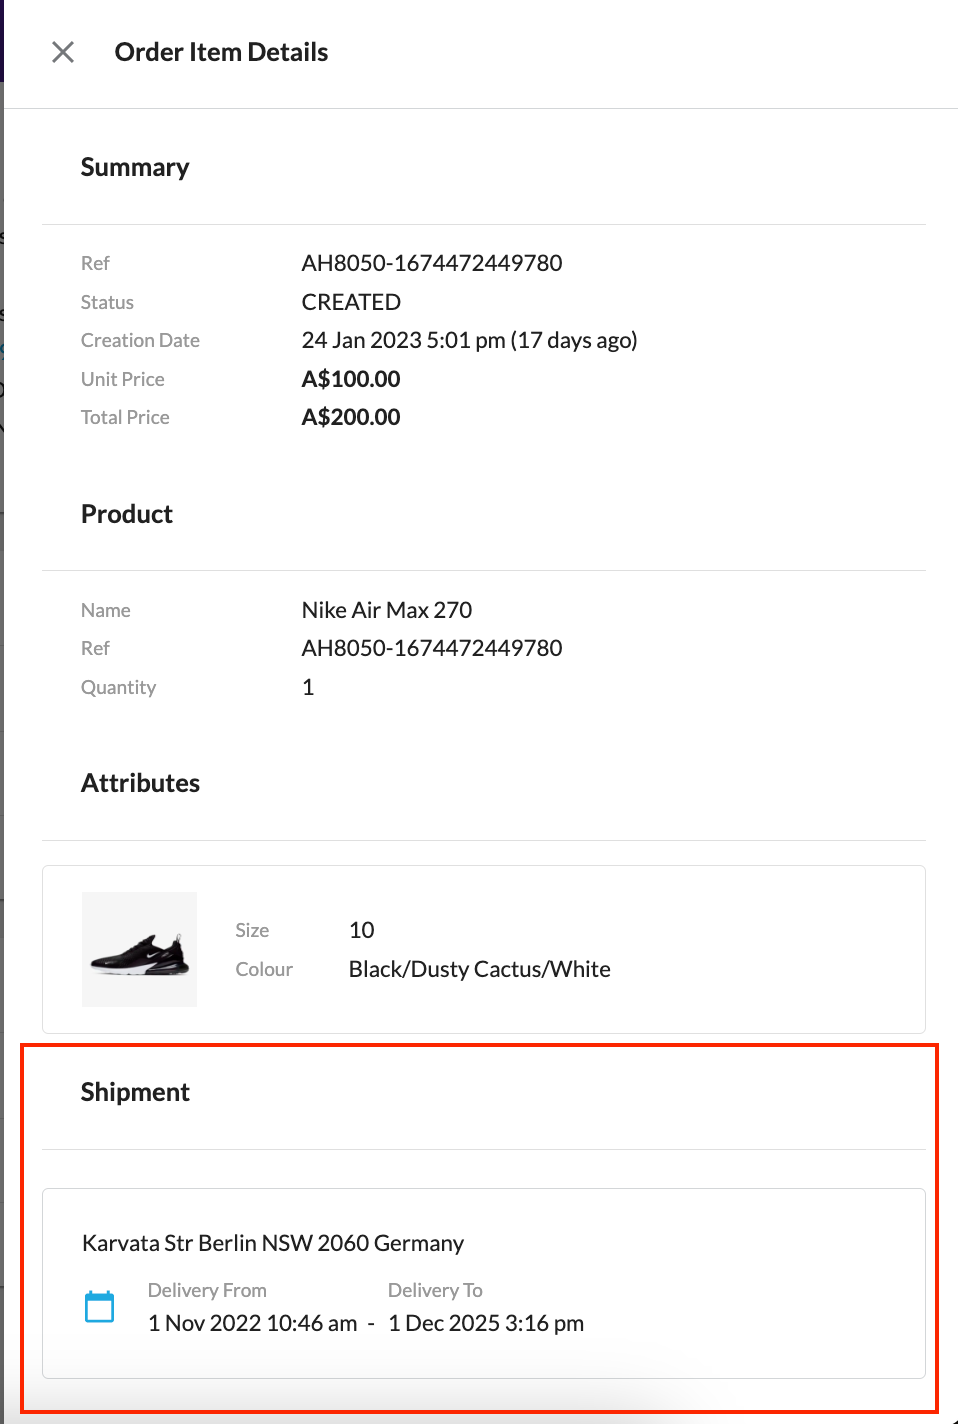Click the calendar icon in Shipment card
The width and height of the screenshot is (958, 1424).
[100, 1307]
